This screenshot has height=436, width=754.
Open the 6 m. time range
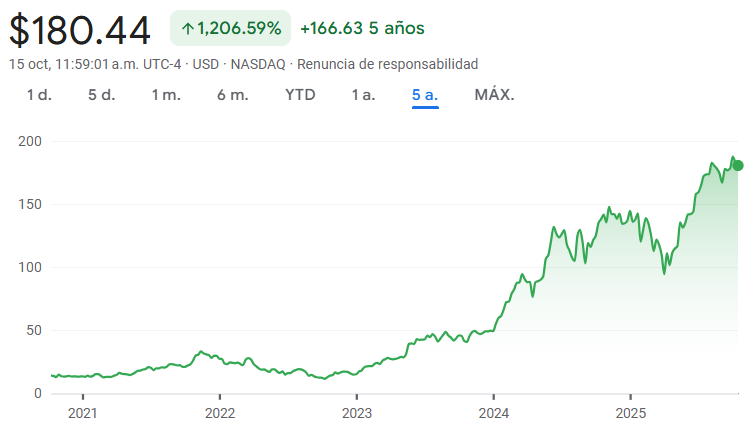232,95
